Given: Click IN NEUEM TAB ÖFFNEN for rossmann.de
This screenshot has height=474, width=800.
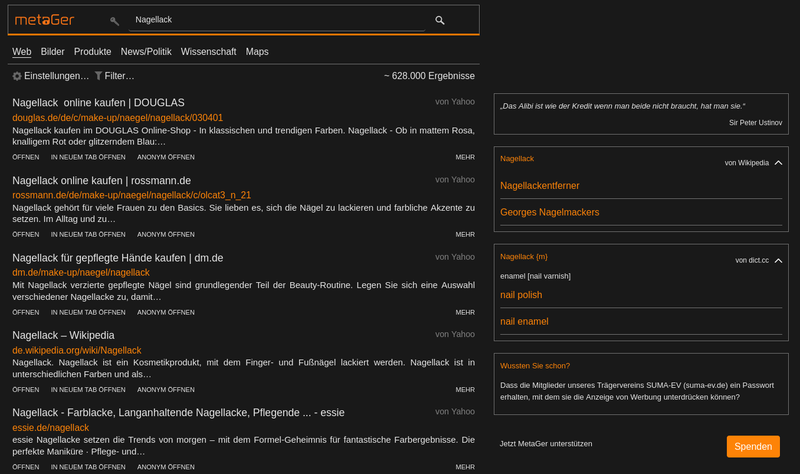Looking at the screenshot, I should [88, 235].
